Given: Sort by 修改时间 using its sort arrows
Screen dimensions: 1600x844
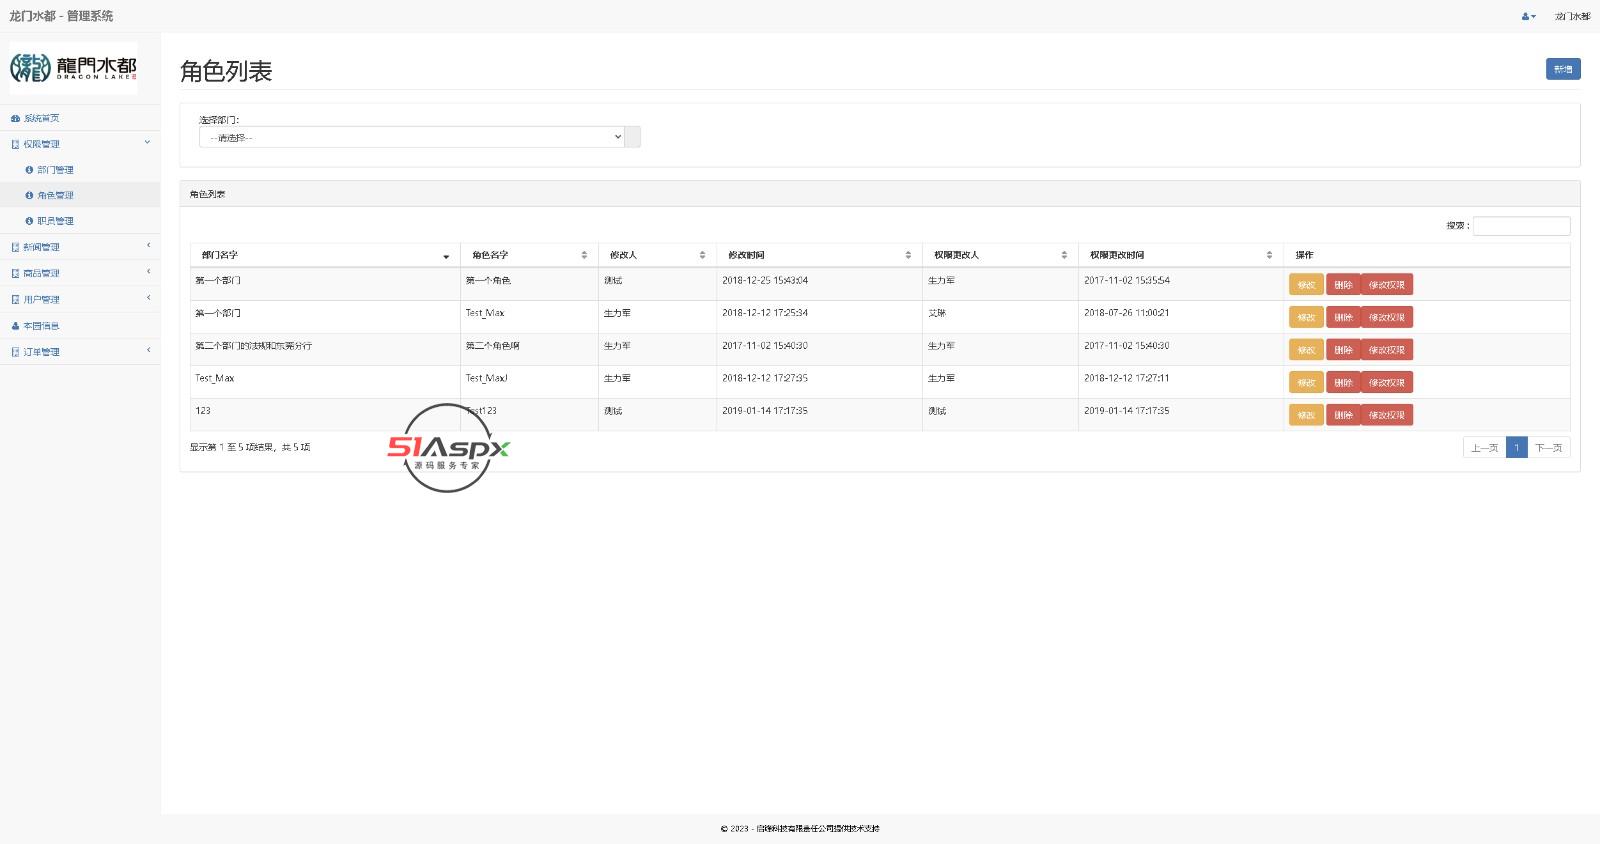Looking at the screenshot, I should 908,255.
